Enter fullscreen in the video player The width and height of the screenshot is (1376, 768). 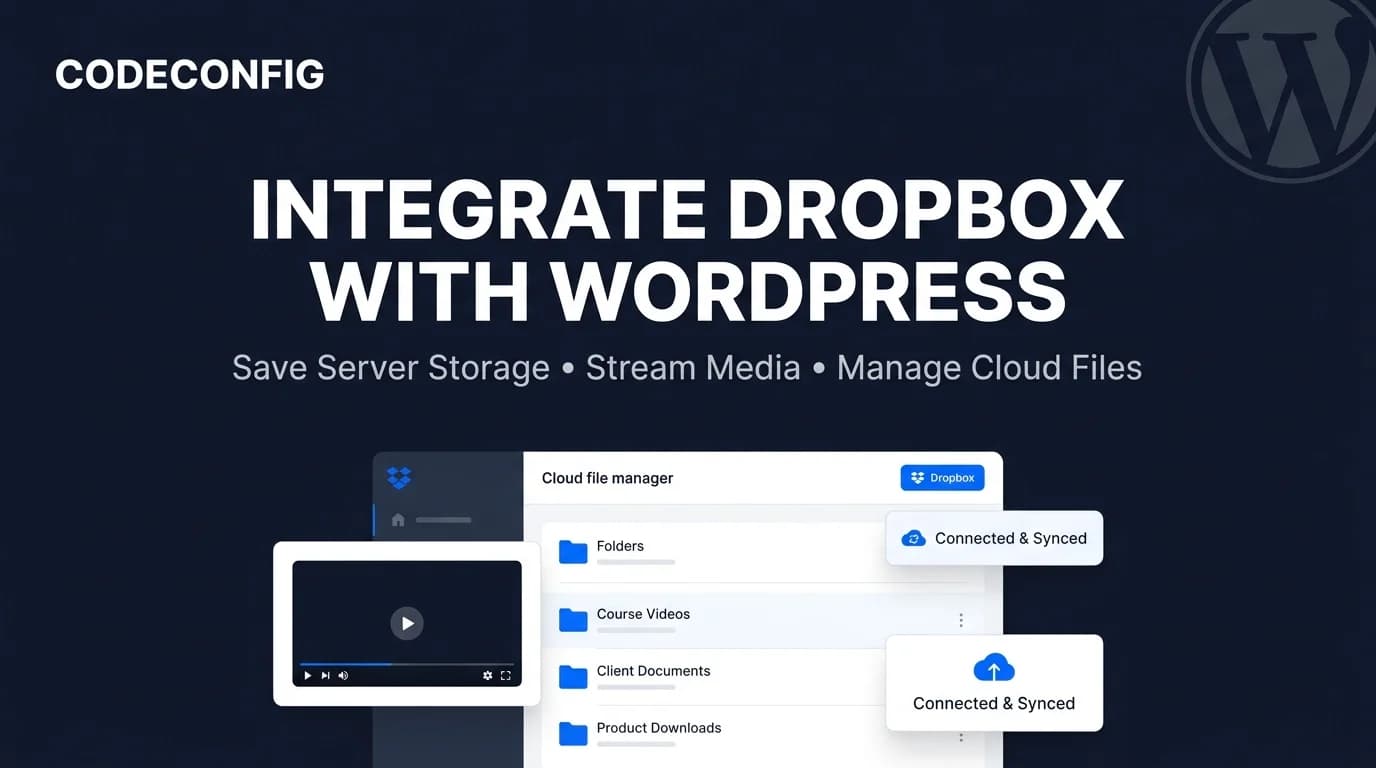point(505,676)
